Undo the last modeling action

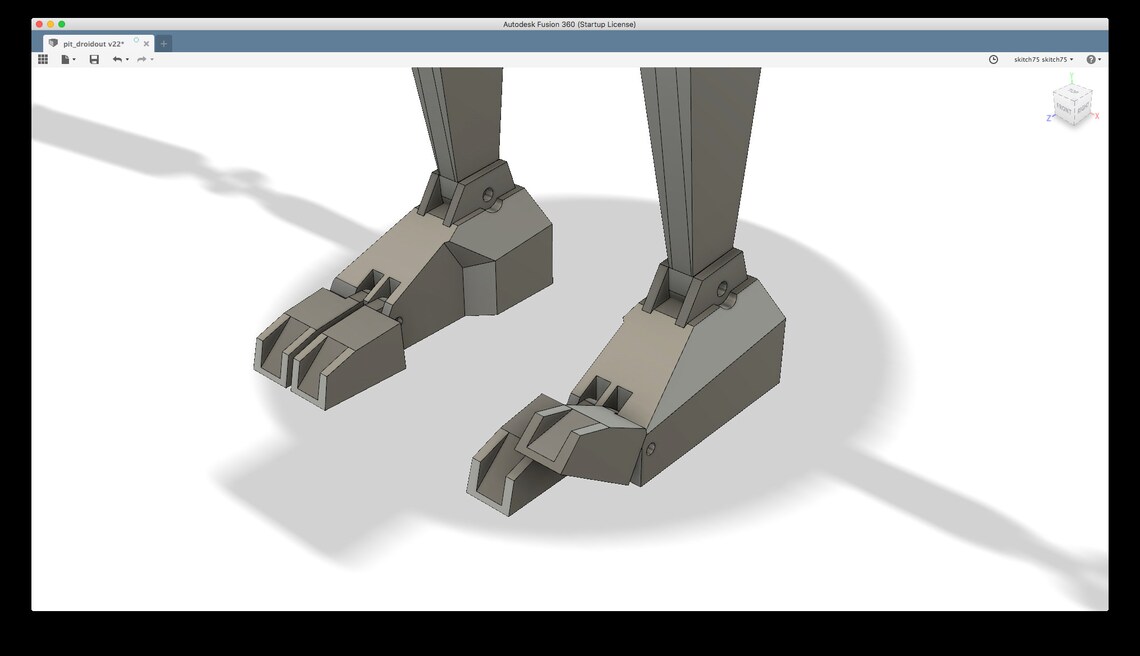click(x=117, y=59)
